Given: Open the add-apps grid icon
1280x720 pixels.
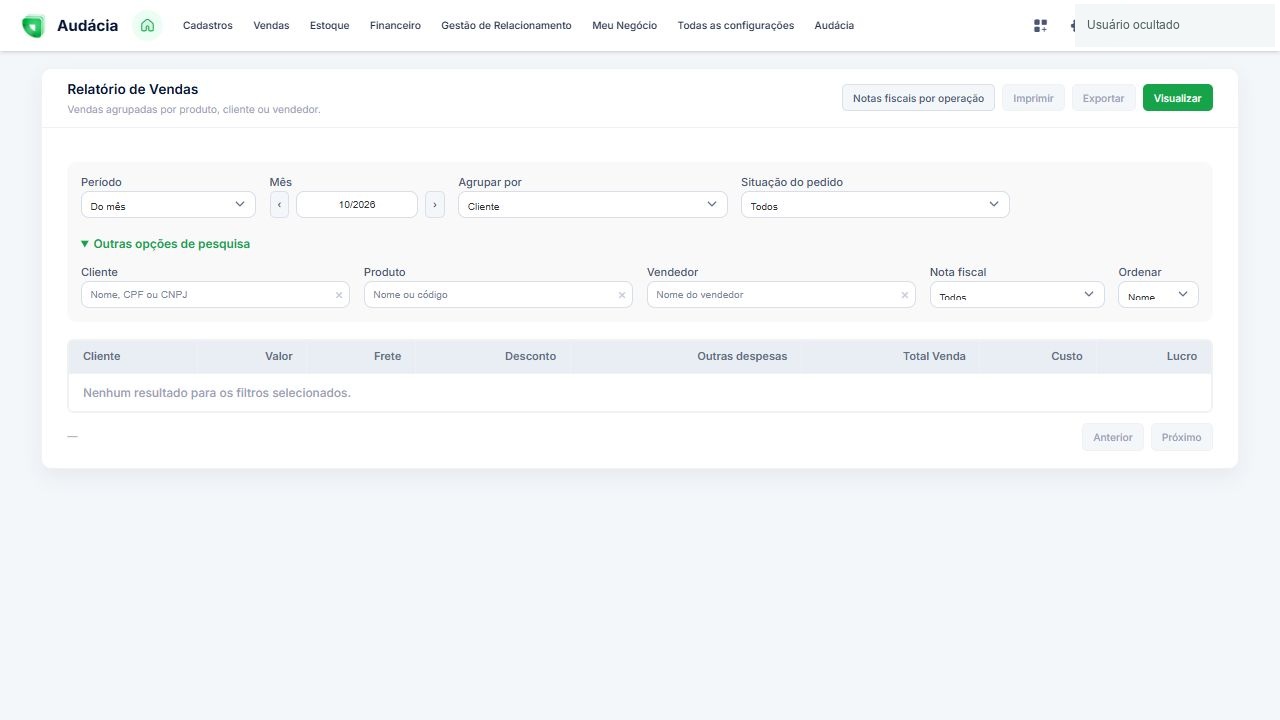Looking at the screenshot, I should click(1040, 26).
